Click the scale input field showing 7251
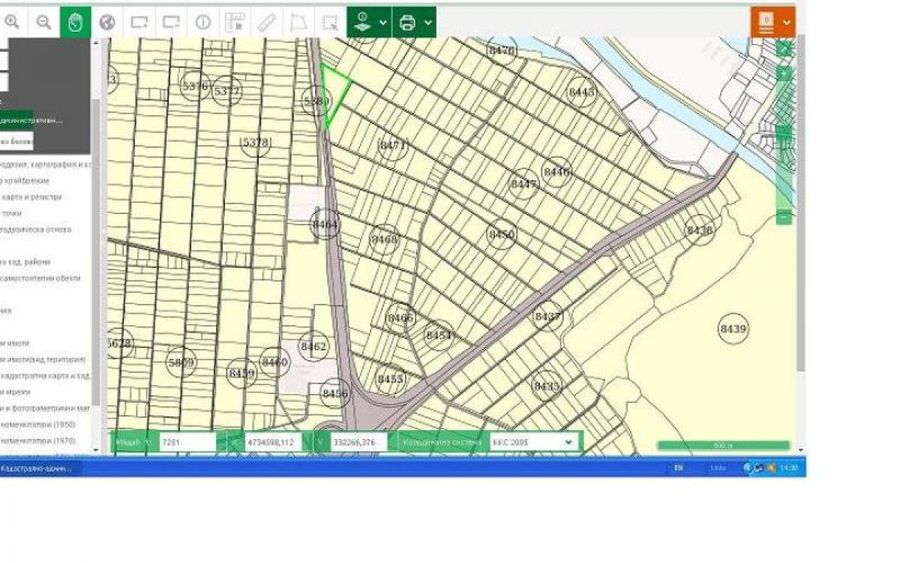This screenshot has height=563, width=900. [x=186, y=441]
